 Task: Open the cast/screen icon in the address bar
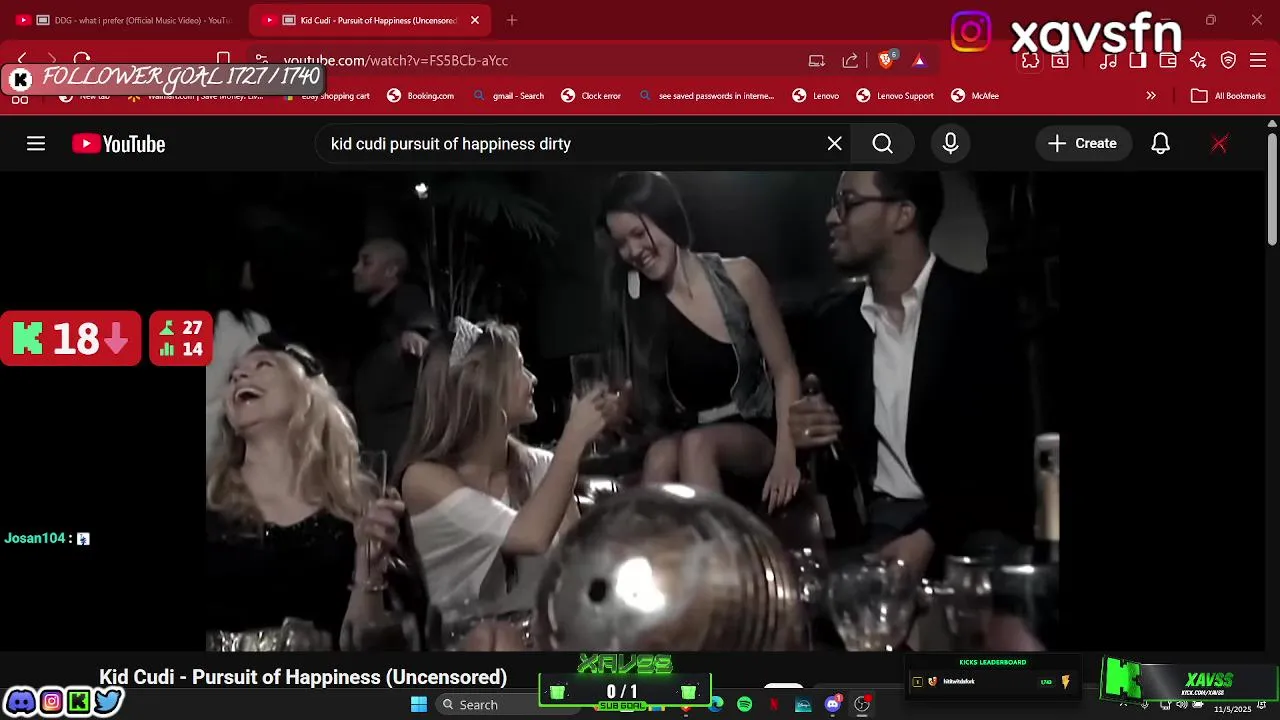click(817, 61)
